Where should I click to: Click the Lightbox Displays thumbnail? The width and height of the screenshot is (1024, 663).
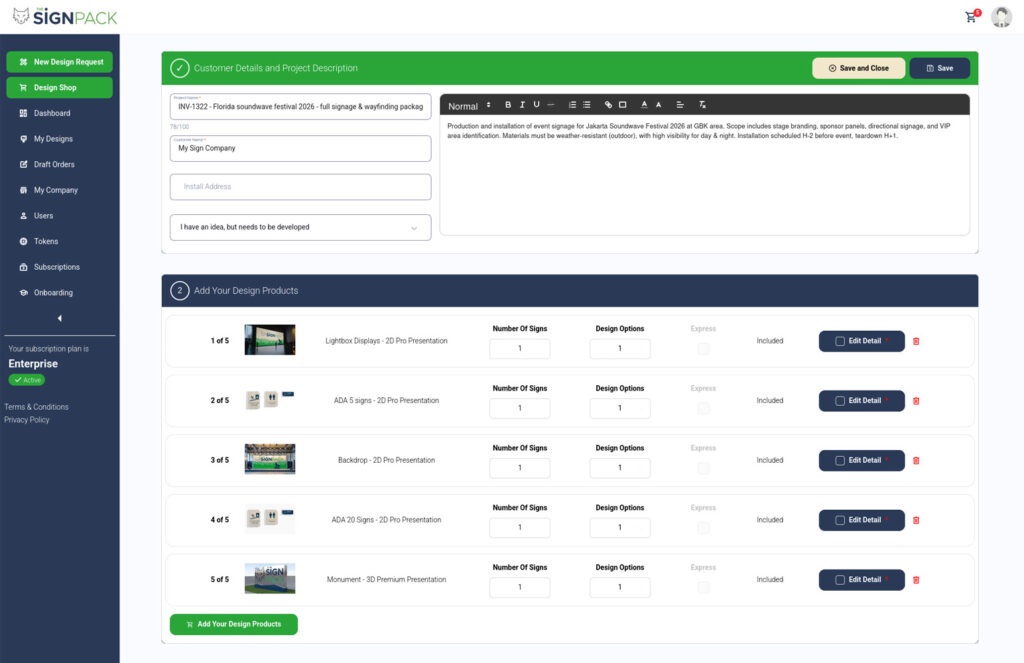coord(270,340)
